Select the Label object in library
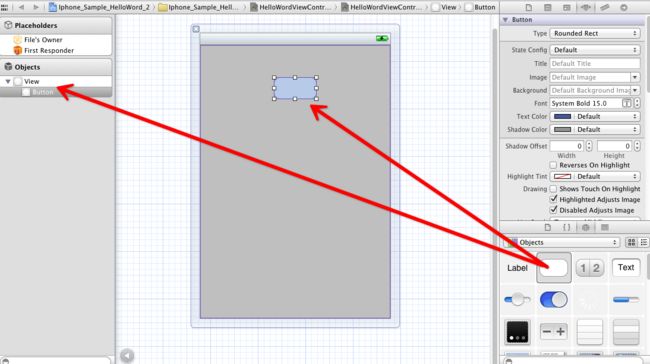 (517, 268)
